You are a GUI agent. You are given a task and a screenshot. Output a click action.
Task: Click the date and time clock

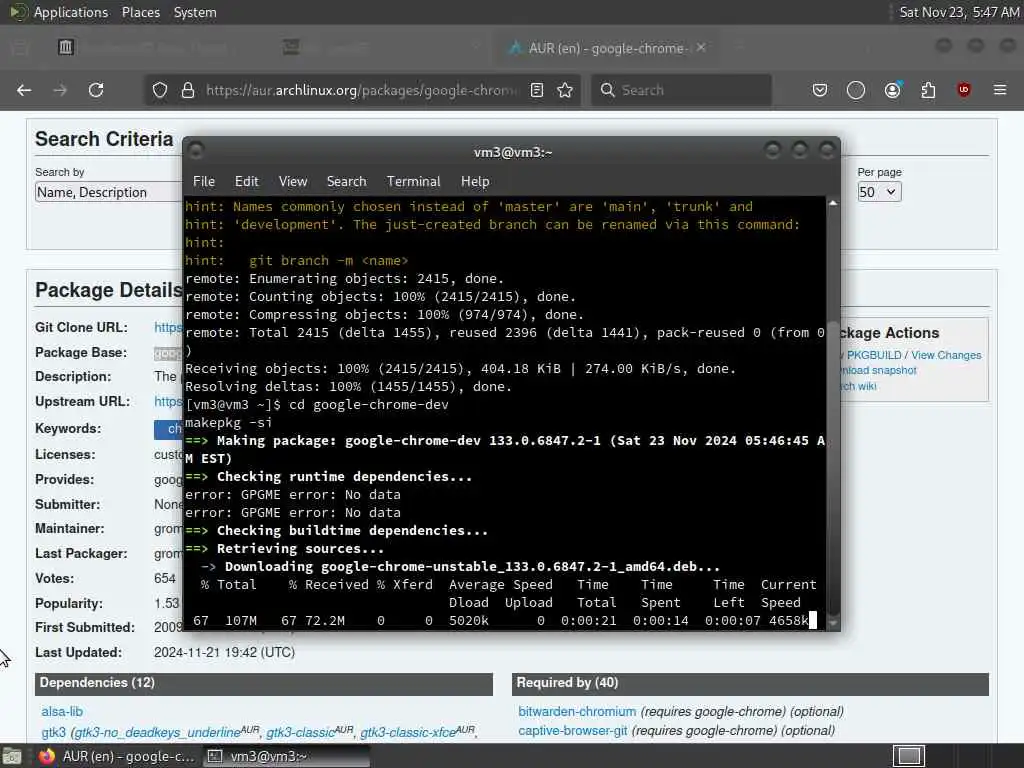959,12
